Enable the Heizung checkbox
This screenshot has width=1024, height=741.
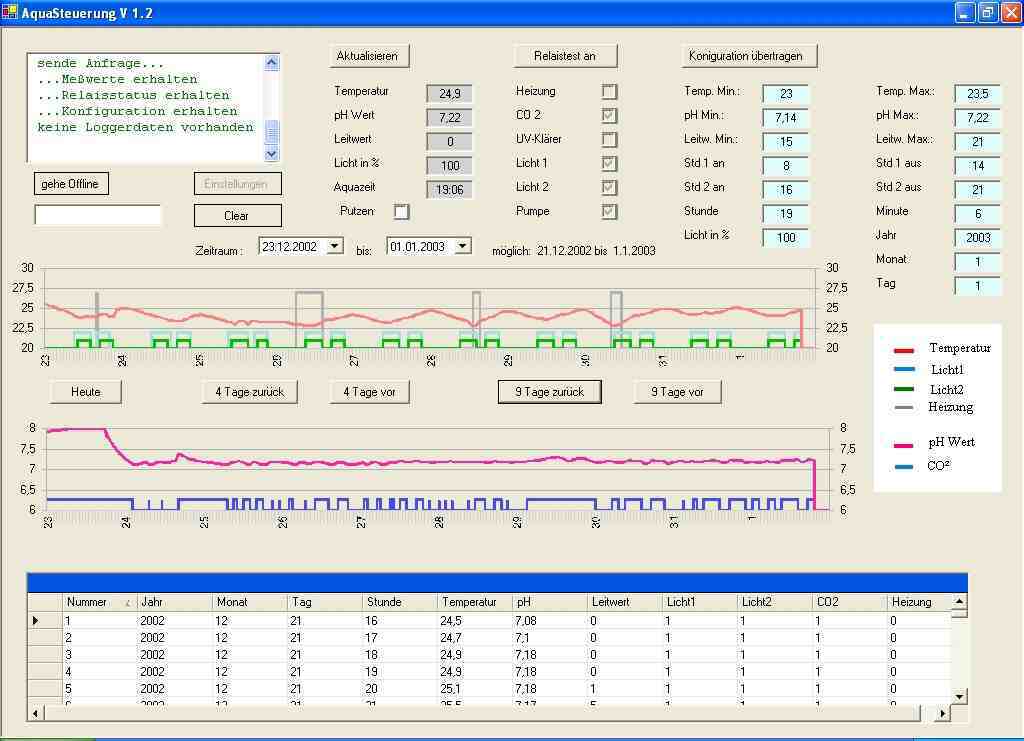[x=609, y=92]
